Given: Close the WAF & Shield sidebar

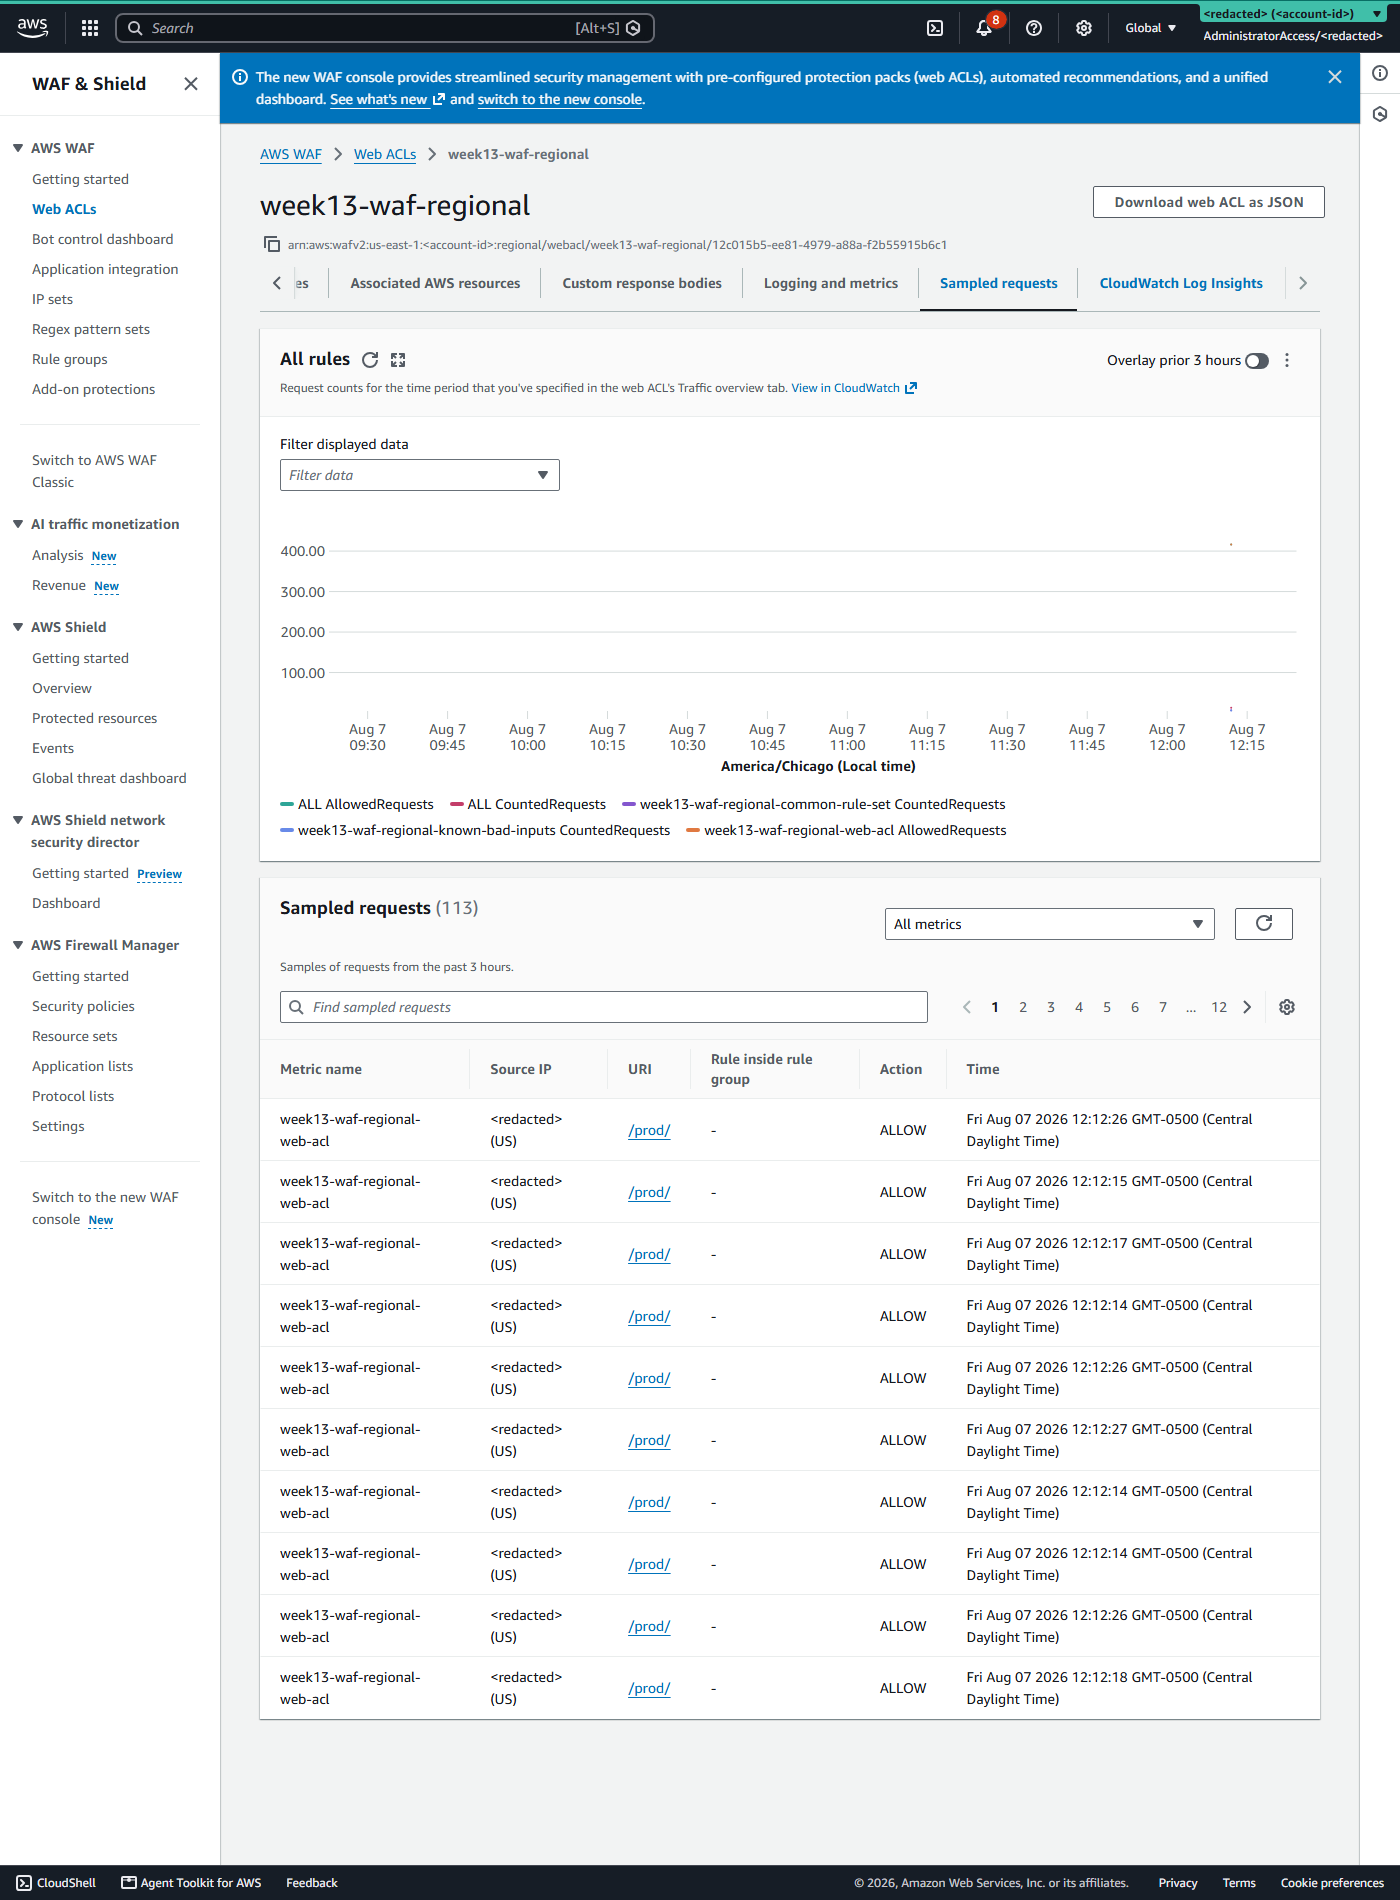Looking at the screenshot, I should pyautogui.click(x=191, y=84).
